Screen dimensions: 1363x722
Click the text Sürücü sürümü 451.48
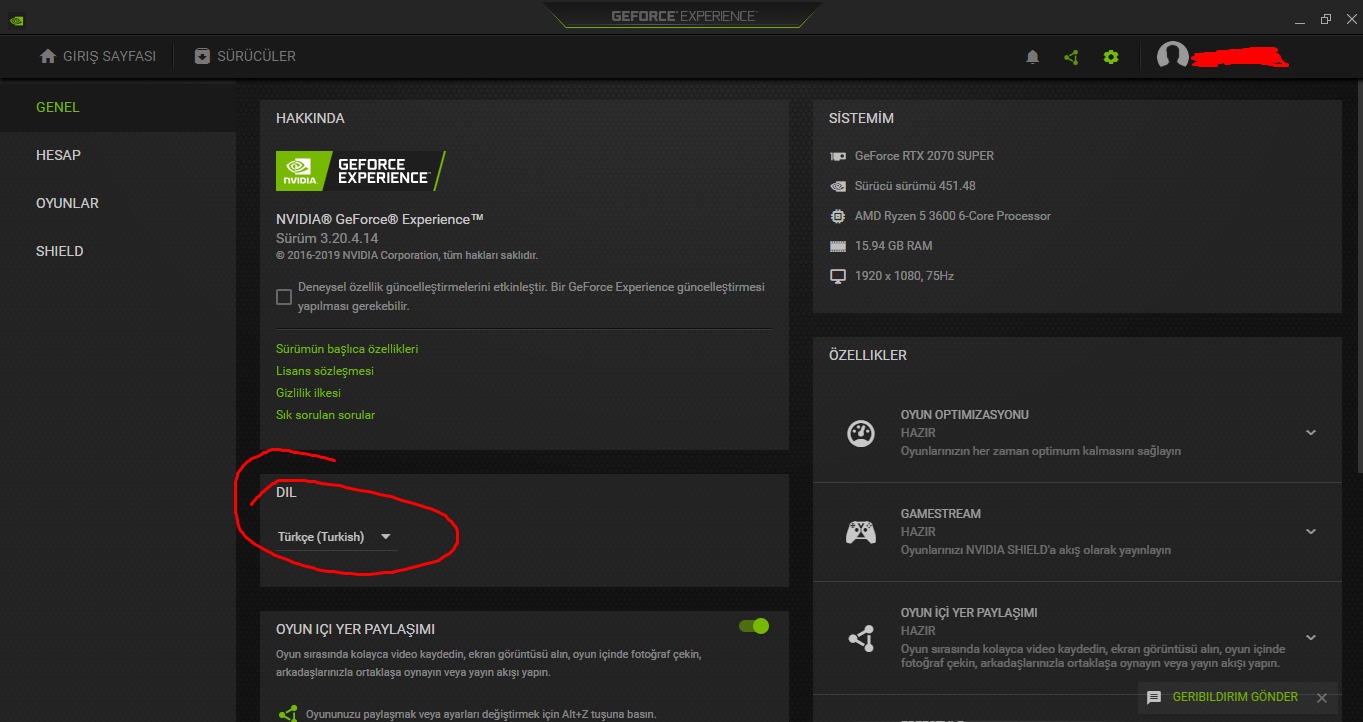click(x=915, y=186)
